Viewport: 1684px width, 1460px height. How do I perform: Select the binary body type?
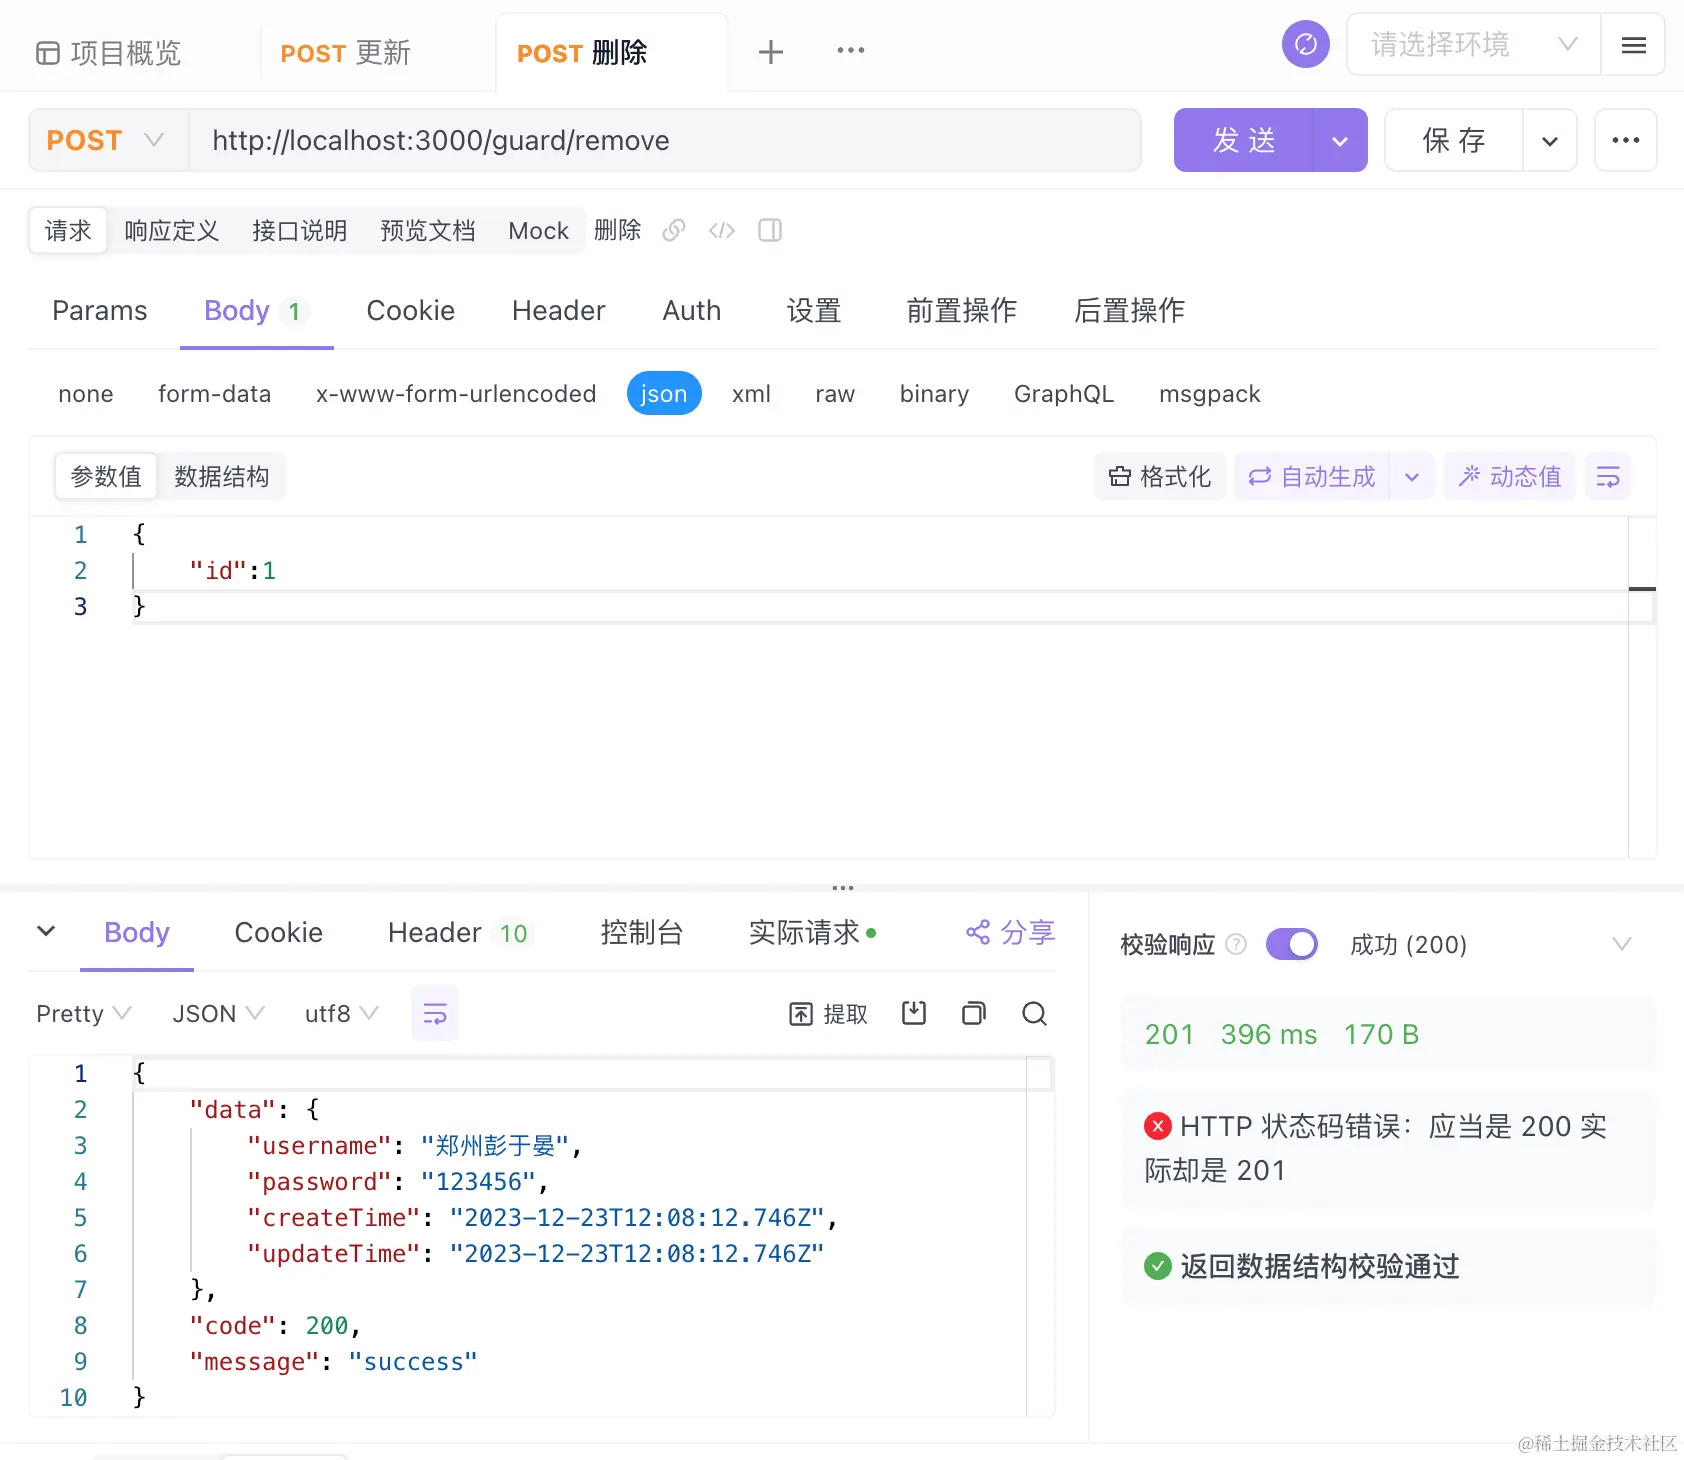934,394
